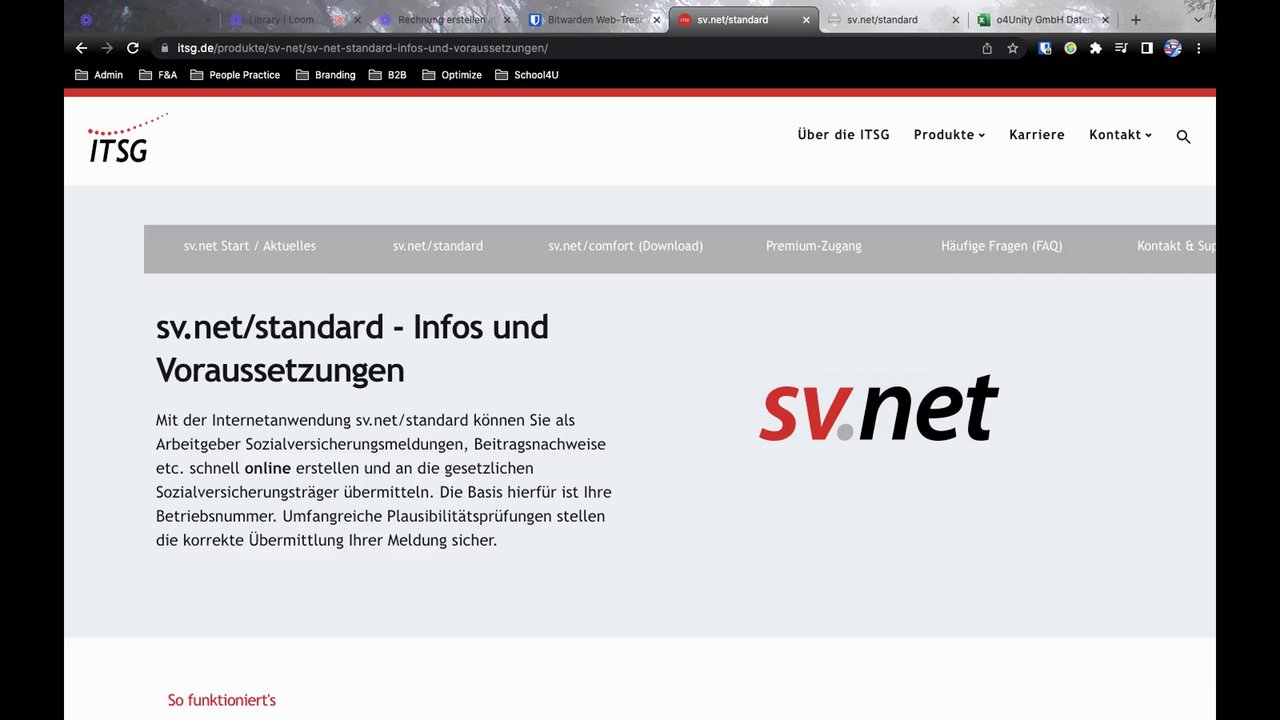Open the Karriere page
The image size is (1280, 720).
point(1037,135)
